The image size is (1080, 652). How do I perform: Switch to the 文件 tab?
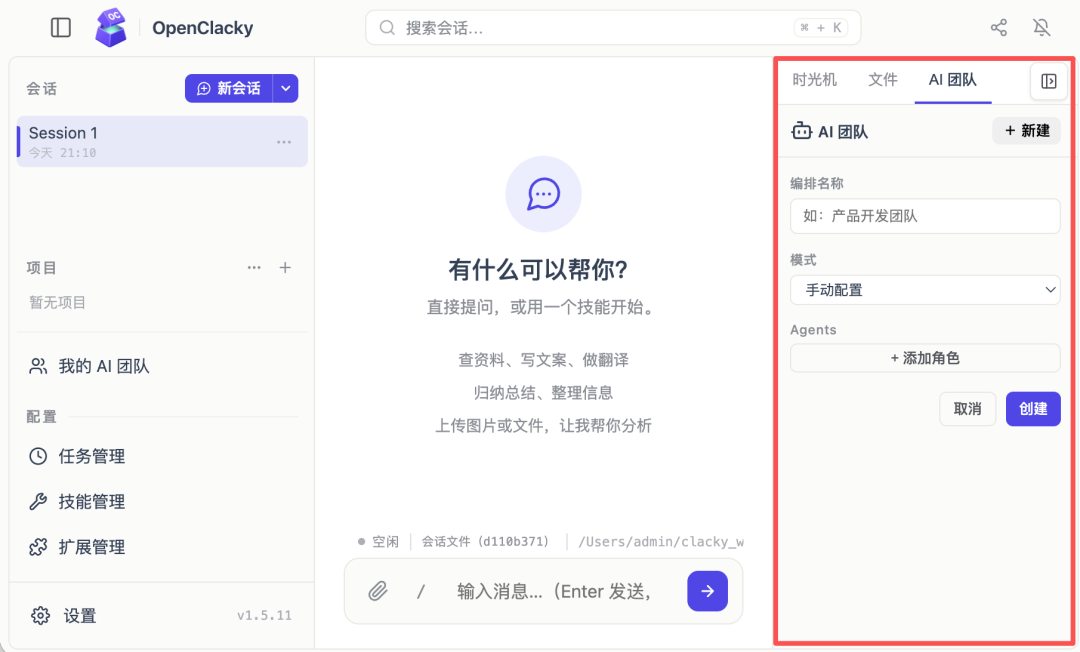click(883, 80)
